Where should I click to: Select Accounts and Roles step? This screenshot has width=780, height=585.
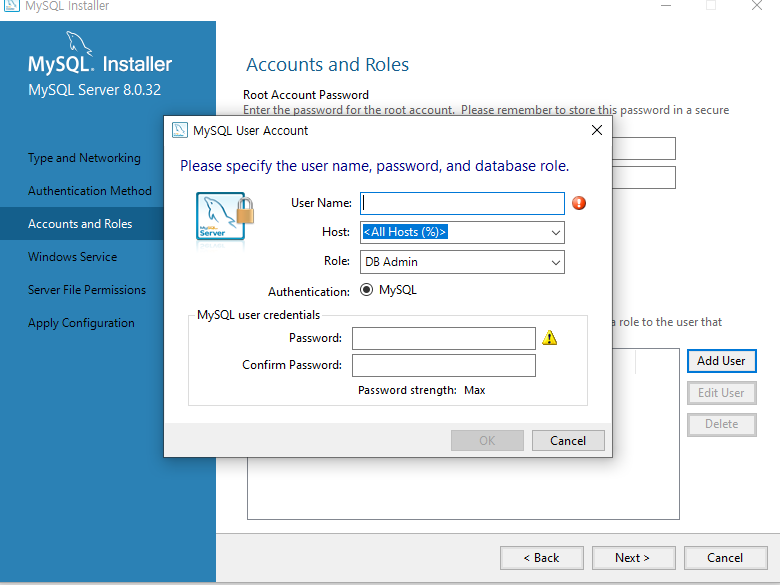(80, 224)
